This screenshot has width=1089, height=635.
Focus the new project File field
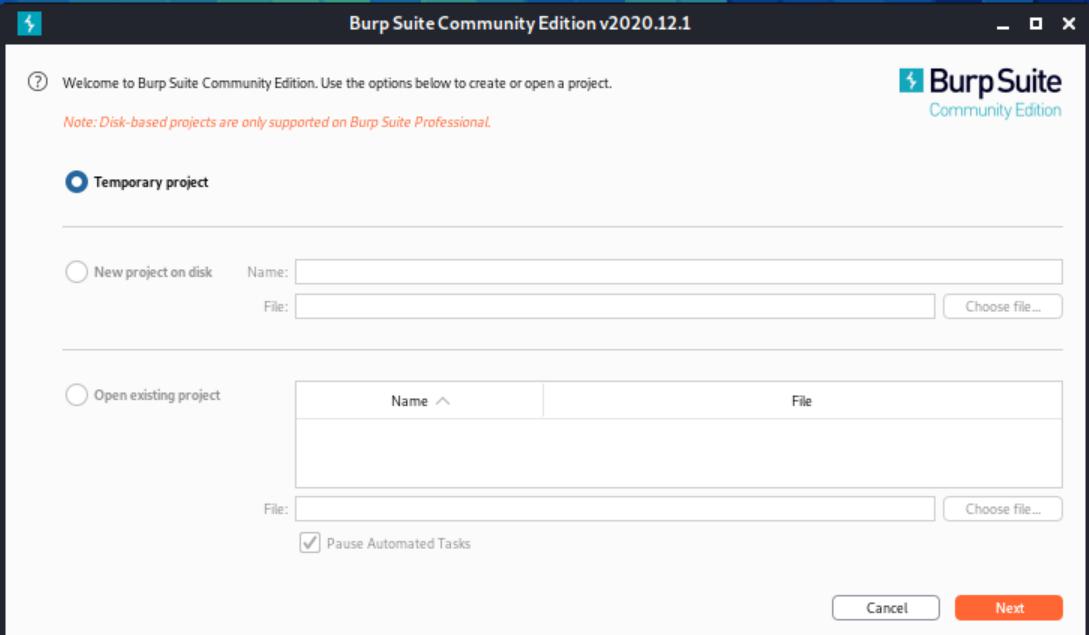(614, 307)
